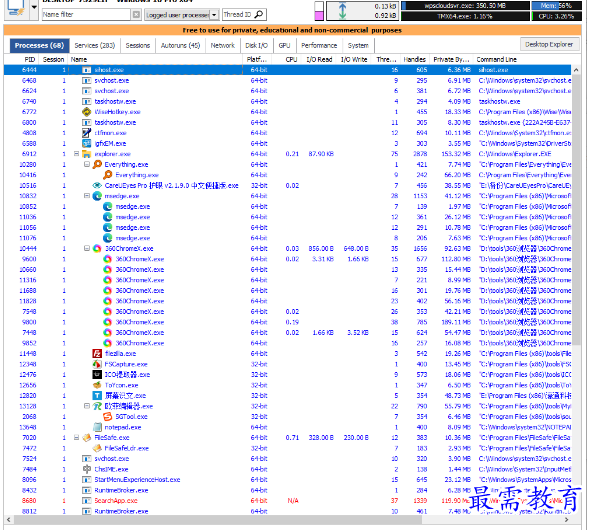Viewport: 590px width, 530px height.
Task: Click the horizontal scrollbar left arrow
Action: coord(9,520)
